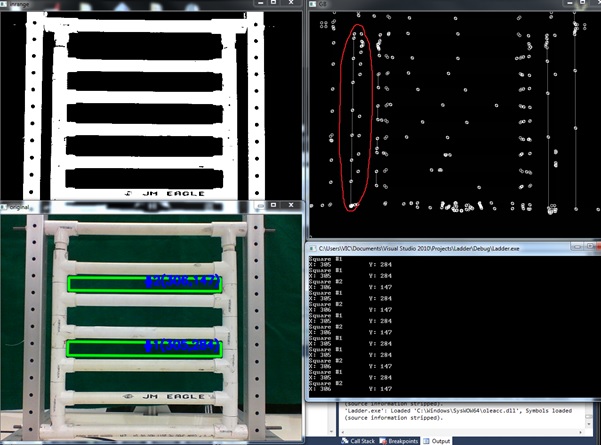
Task: Switch to the Breakpoints tab
Action: [399, 441]
